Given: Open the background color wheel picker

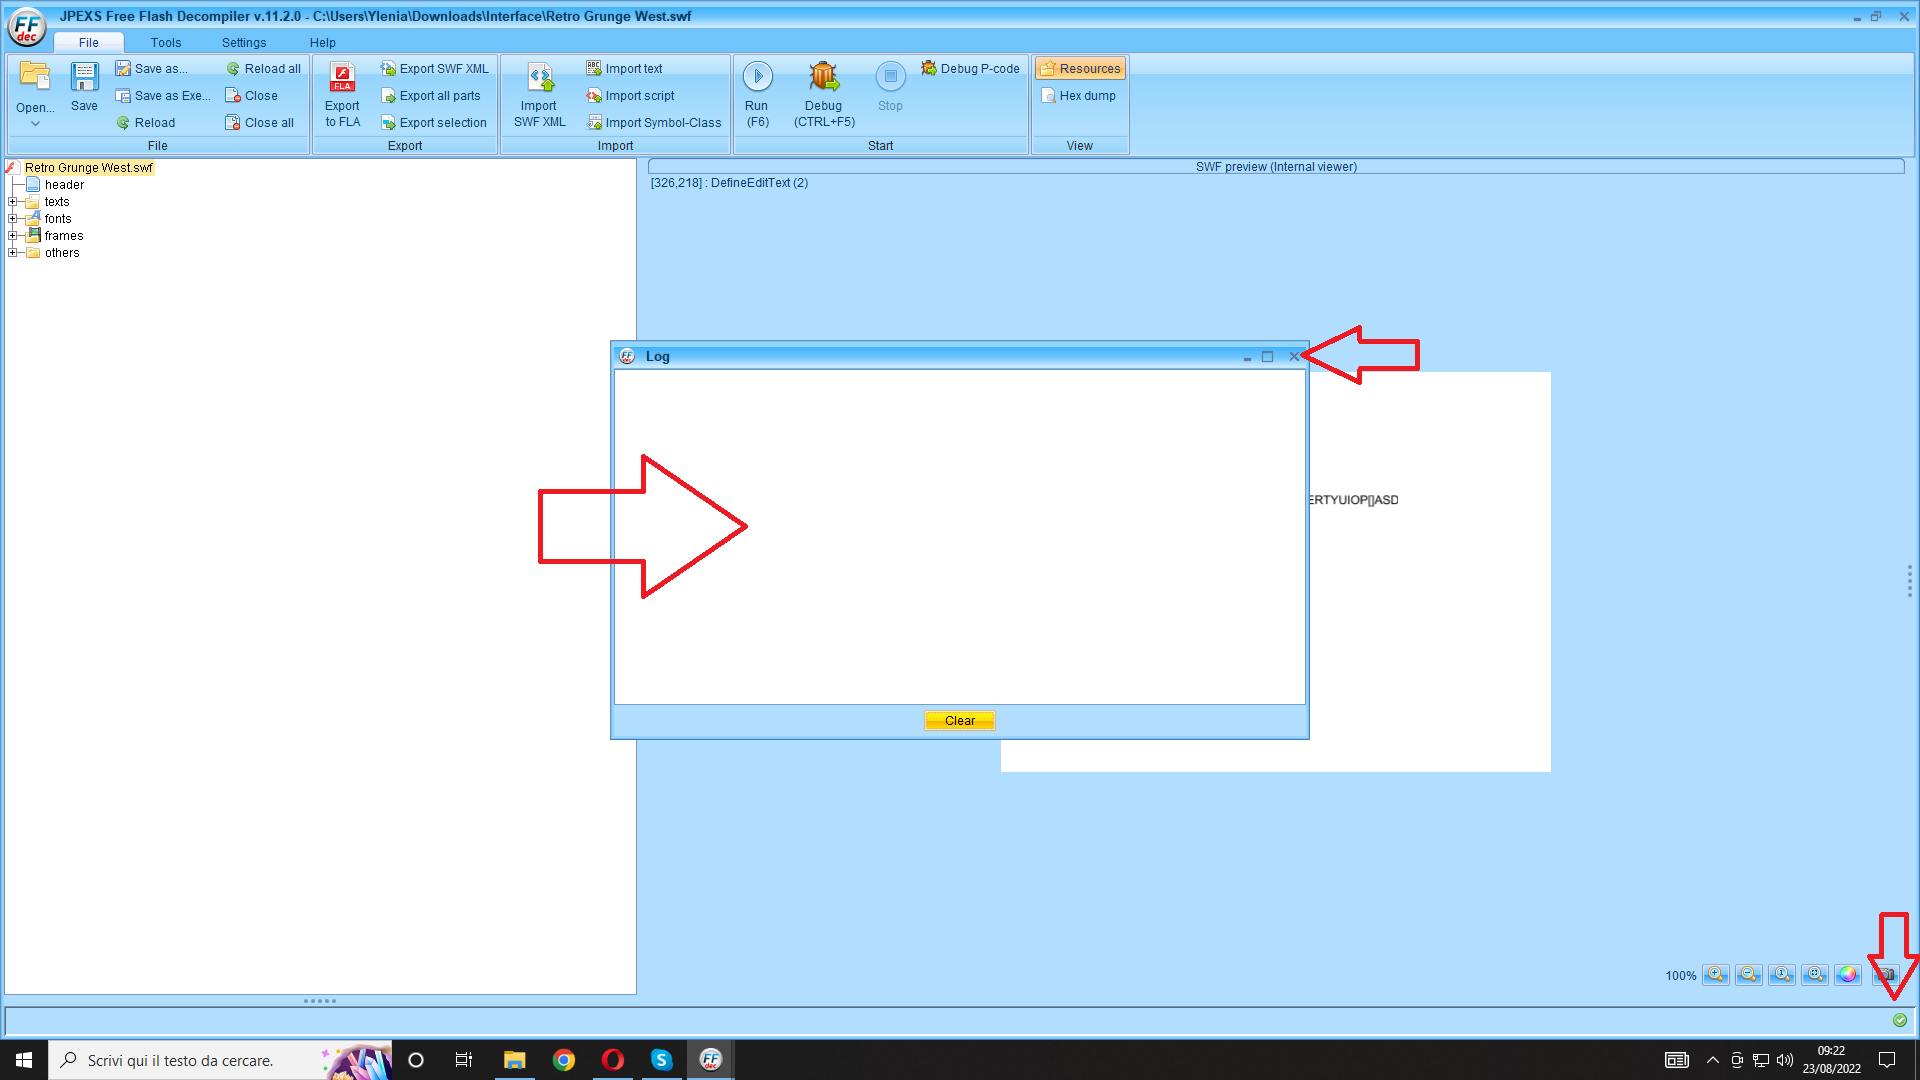Looking at the screenshot, I should pyautogui.click(x=1848, y=975).
